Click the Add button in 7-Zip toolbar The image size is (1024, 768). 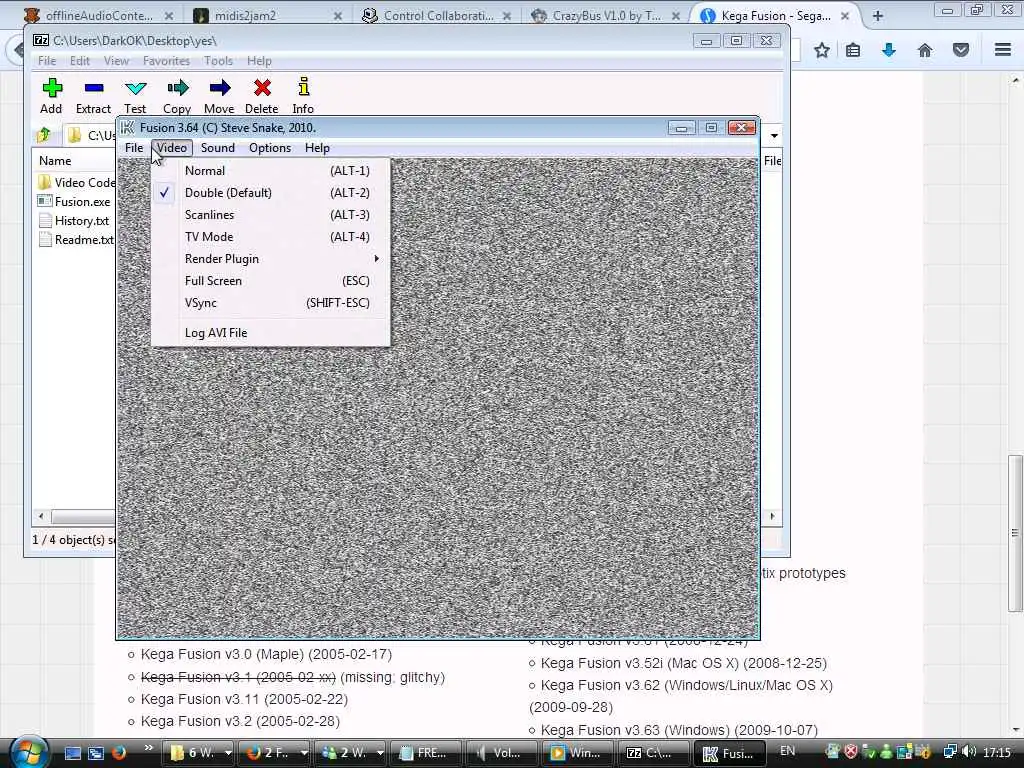click(x=52, y=95)
